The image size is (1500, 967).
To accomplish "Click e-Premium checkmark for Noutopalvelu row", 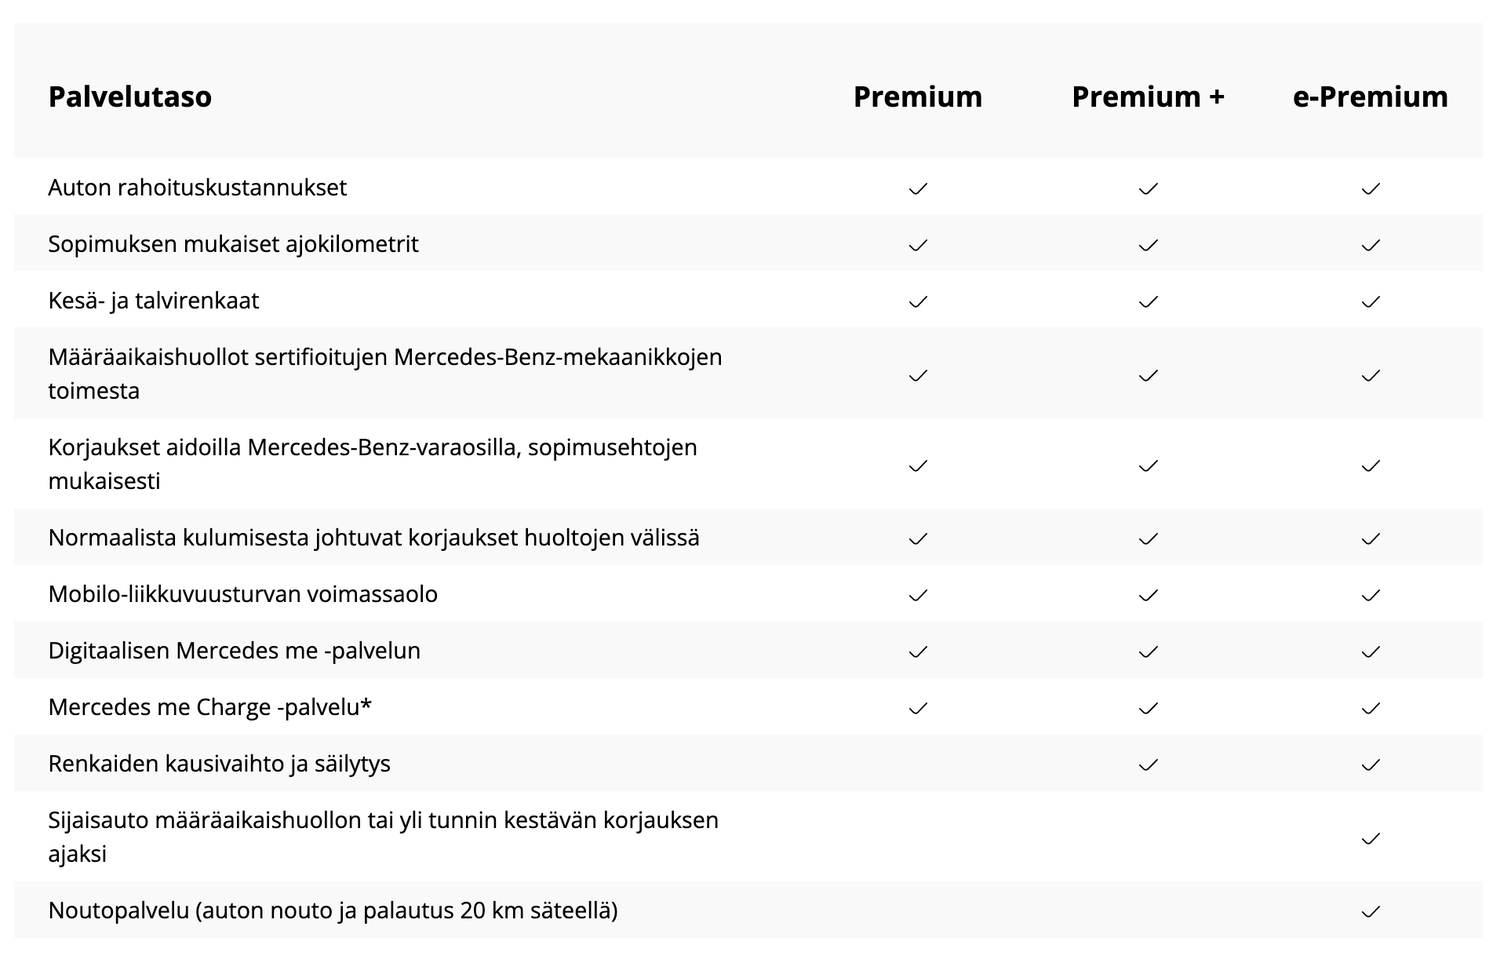I will [x=1370, y=911].
